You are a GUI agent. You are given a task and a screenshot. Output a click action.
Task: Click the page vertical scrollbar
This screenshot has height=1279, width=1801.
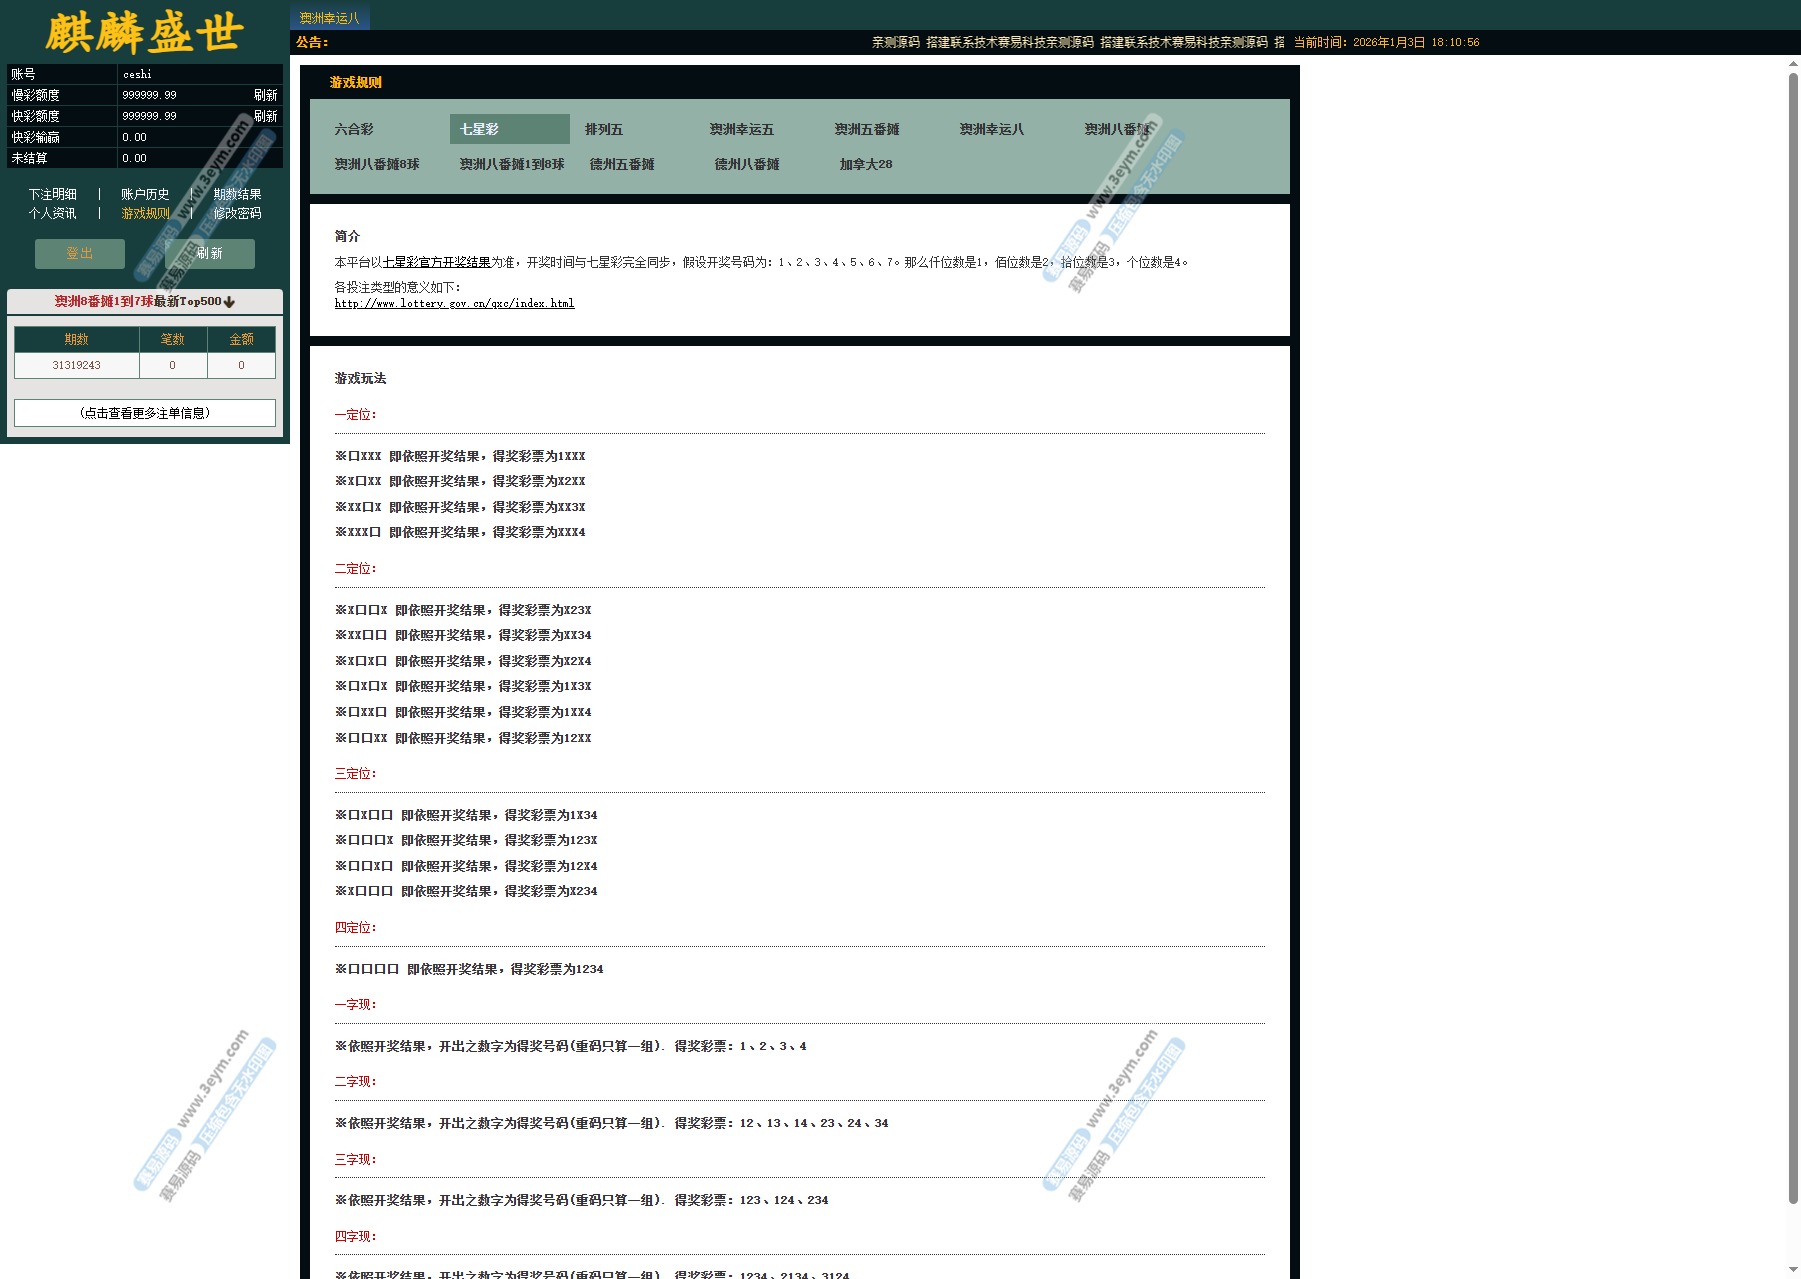1793,640
